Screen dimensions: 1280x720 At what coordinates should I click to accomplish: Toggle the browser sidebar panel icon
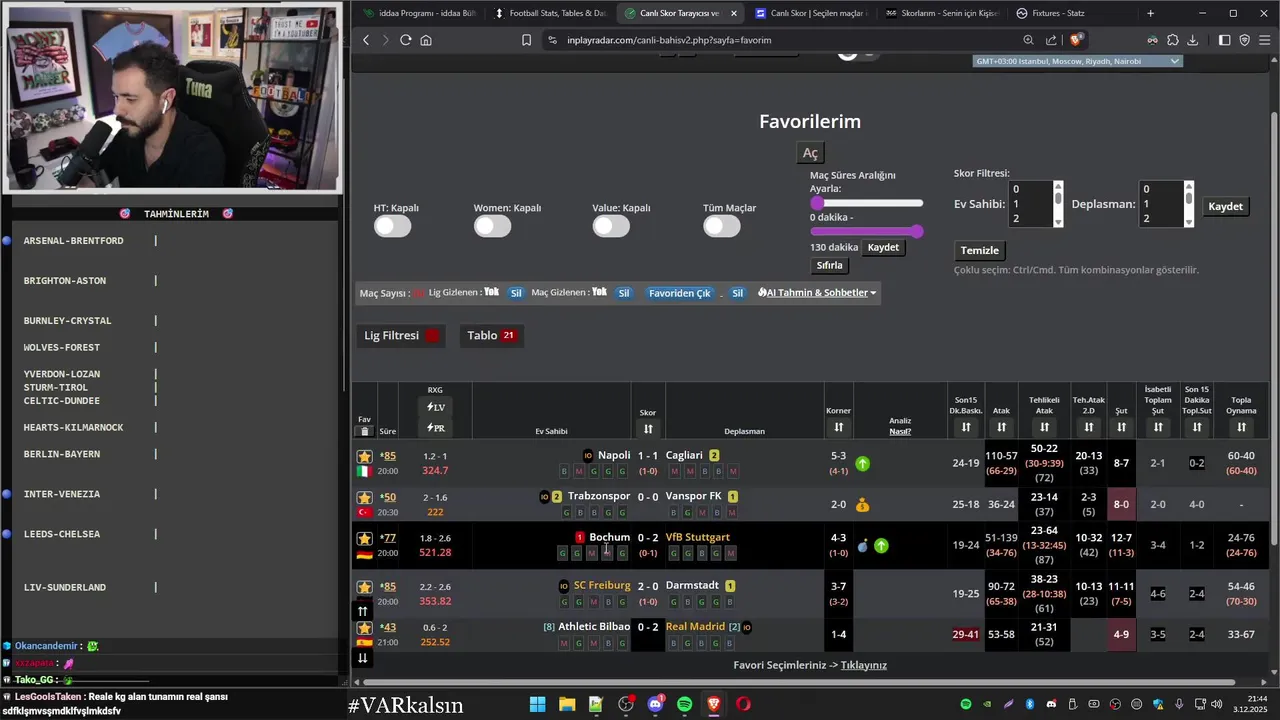click(x=1225, y=40)
